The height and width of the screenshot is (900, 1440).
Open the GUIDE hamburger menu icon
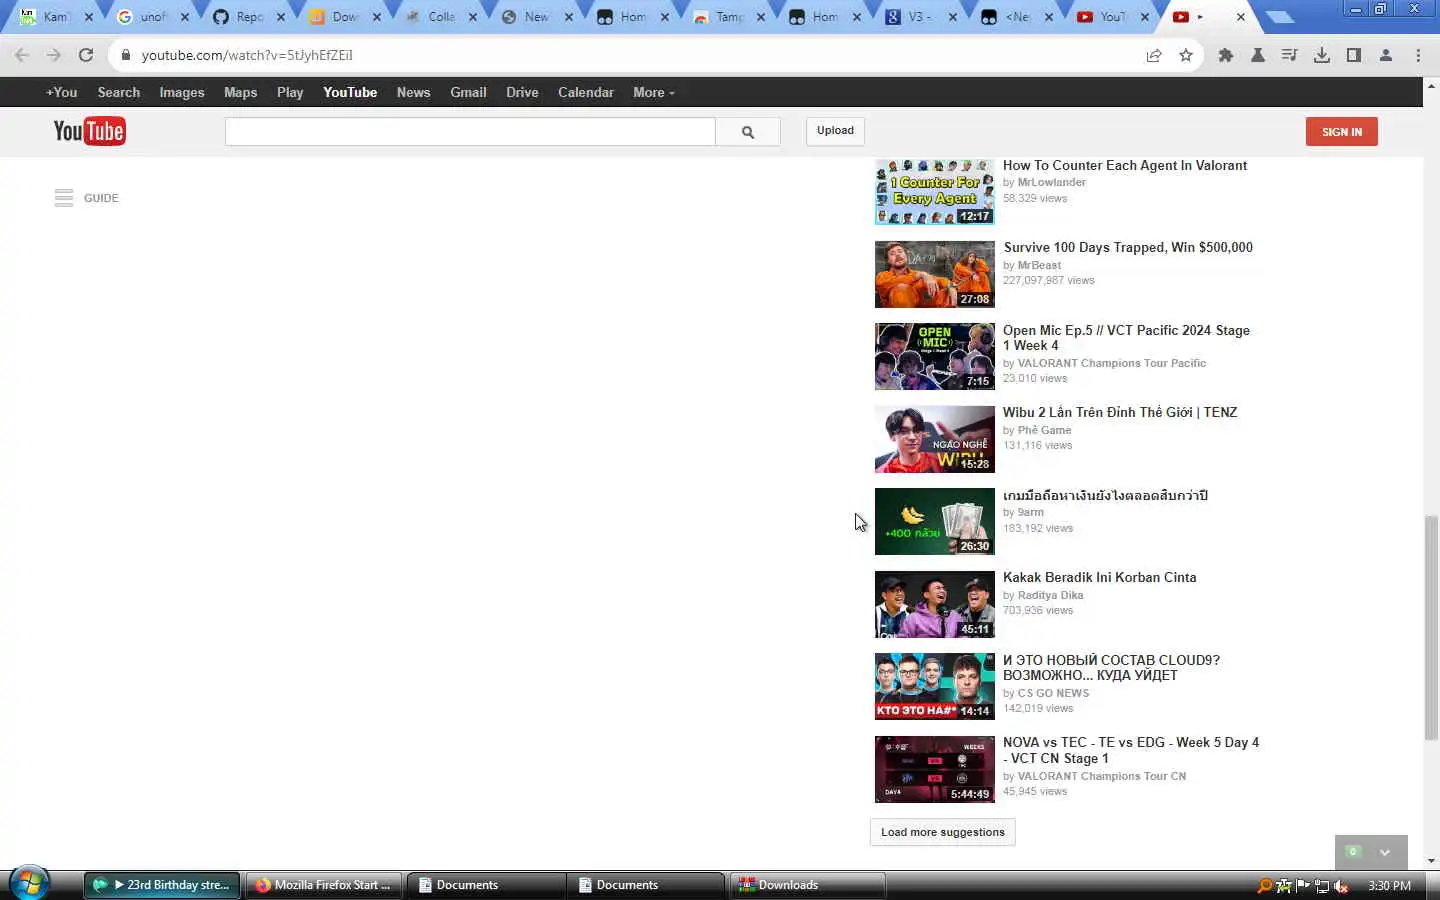[x=64, y=198]
